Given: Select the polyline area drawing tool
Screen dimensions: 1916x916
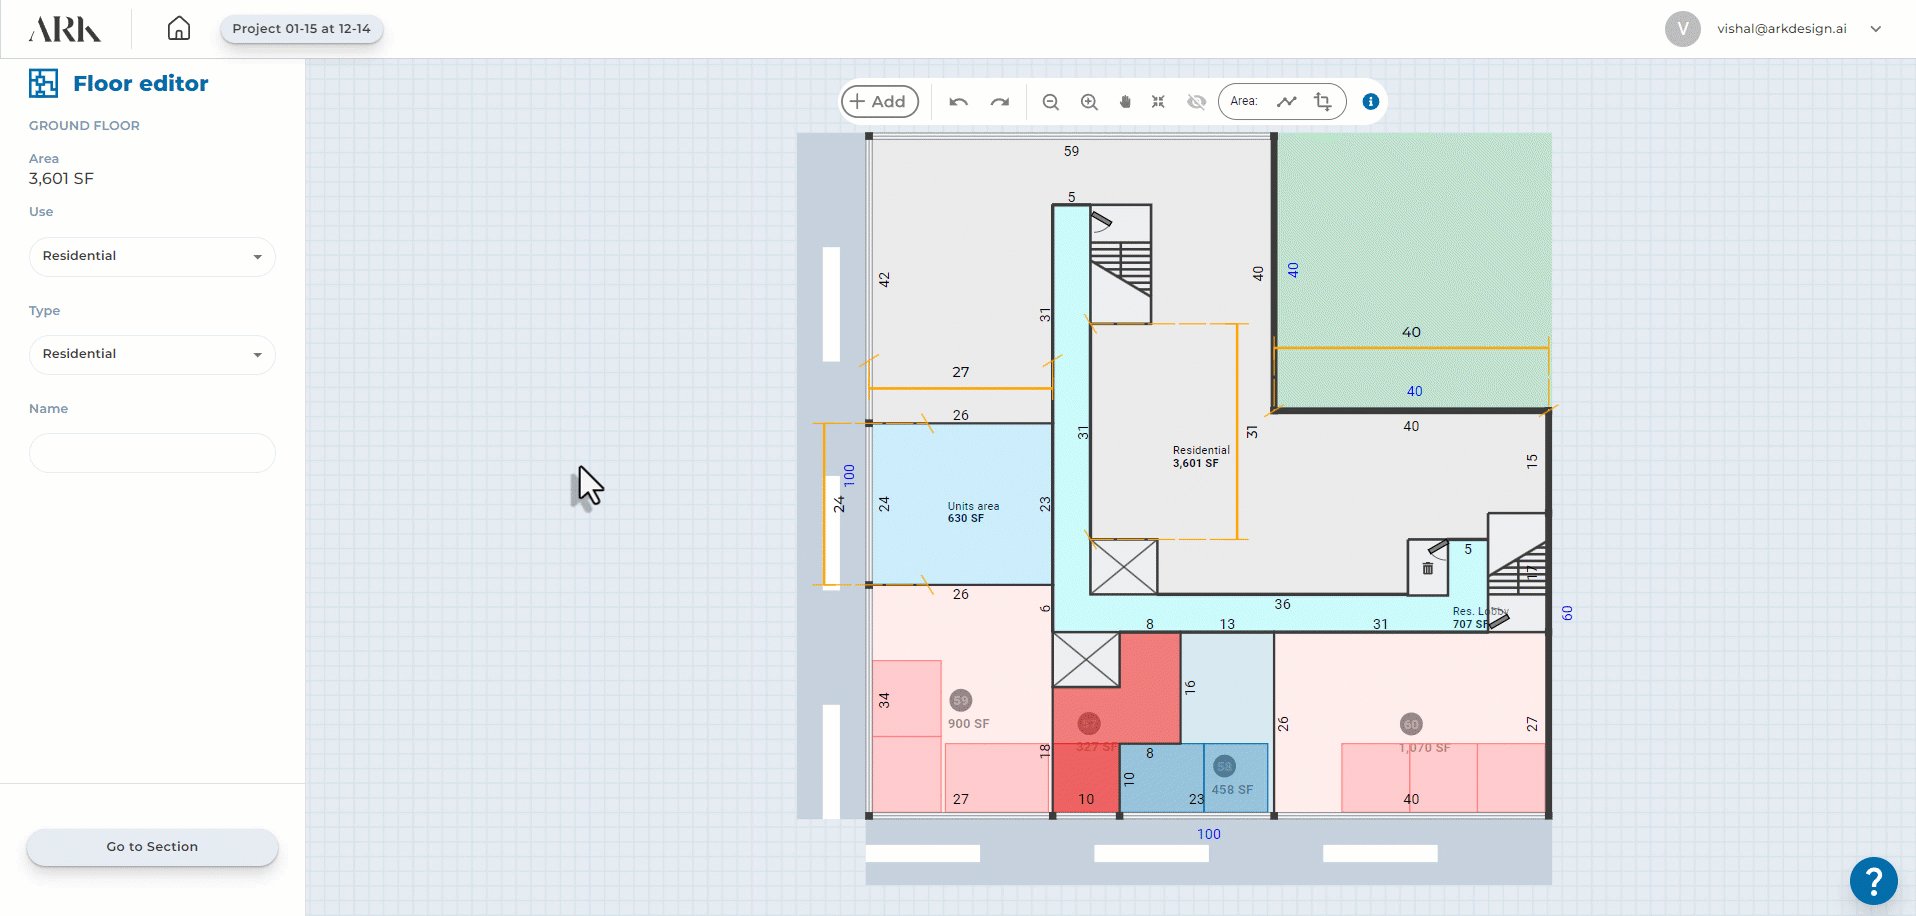Looking at the screenshot, I should [1287, 101].
